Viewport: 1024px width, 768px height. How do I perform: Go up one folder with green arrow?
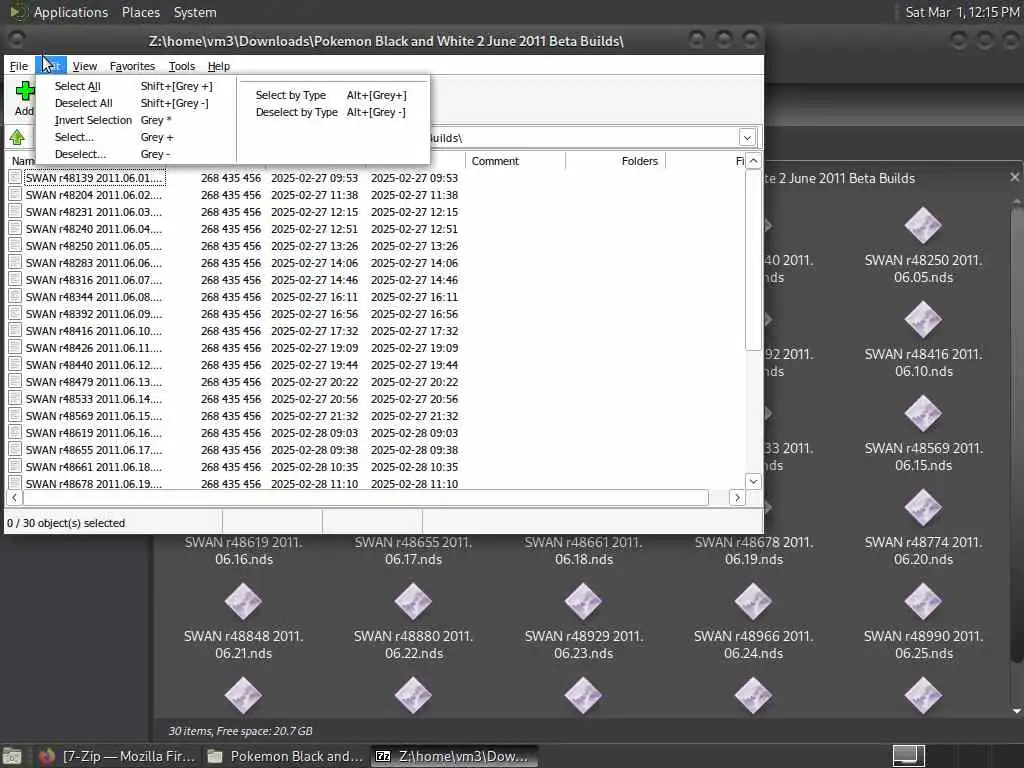point(17,138)
